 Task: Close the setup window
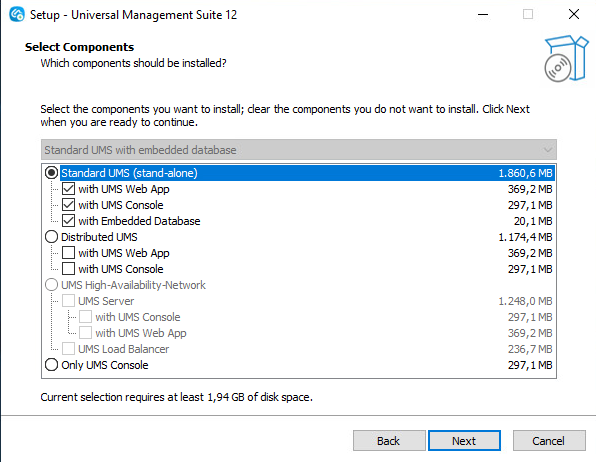coord(574,14)
